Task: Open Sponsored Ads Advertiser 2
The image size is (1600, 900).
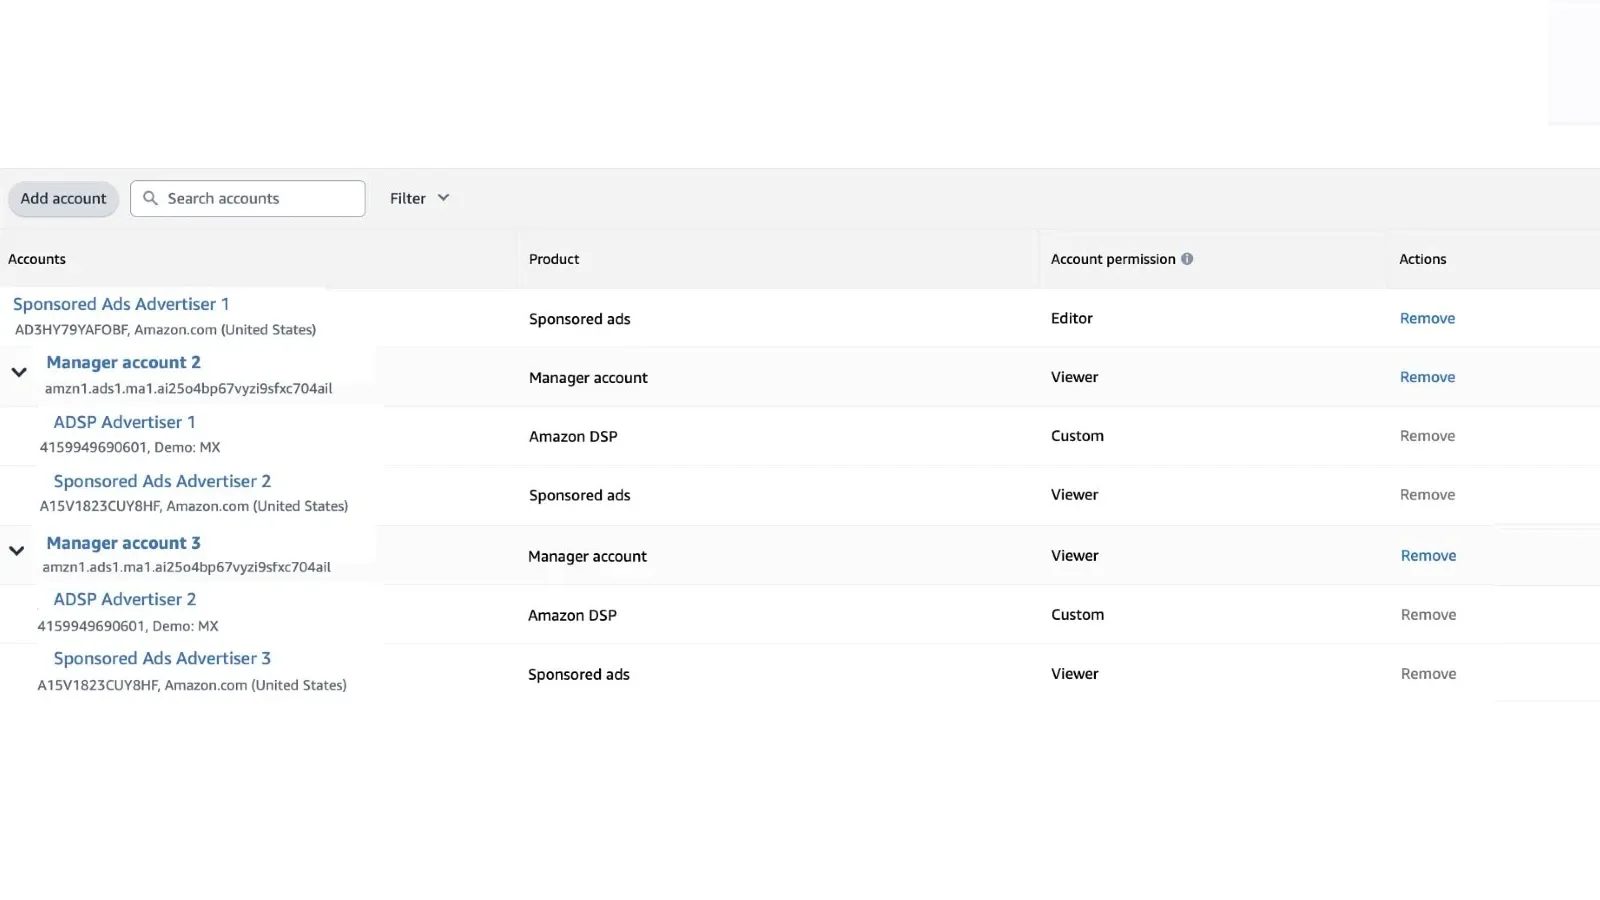Action: point(161,481)
